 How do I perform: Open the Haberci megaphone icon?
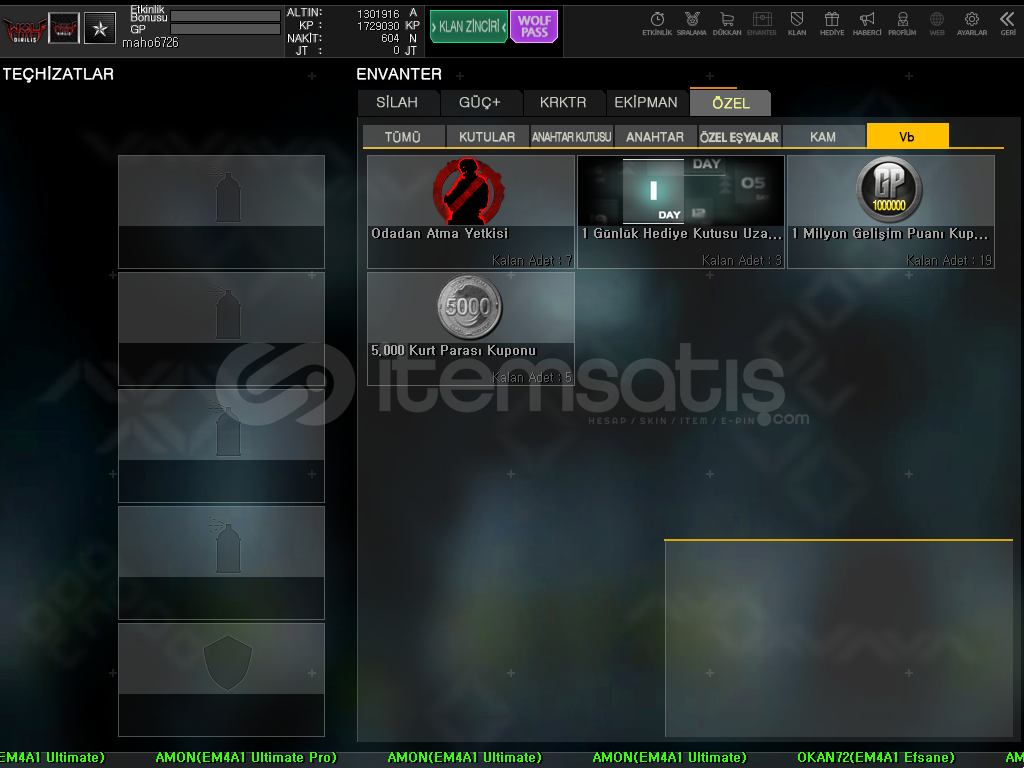point(867,23)
